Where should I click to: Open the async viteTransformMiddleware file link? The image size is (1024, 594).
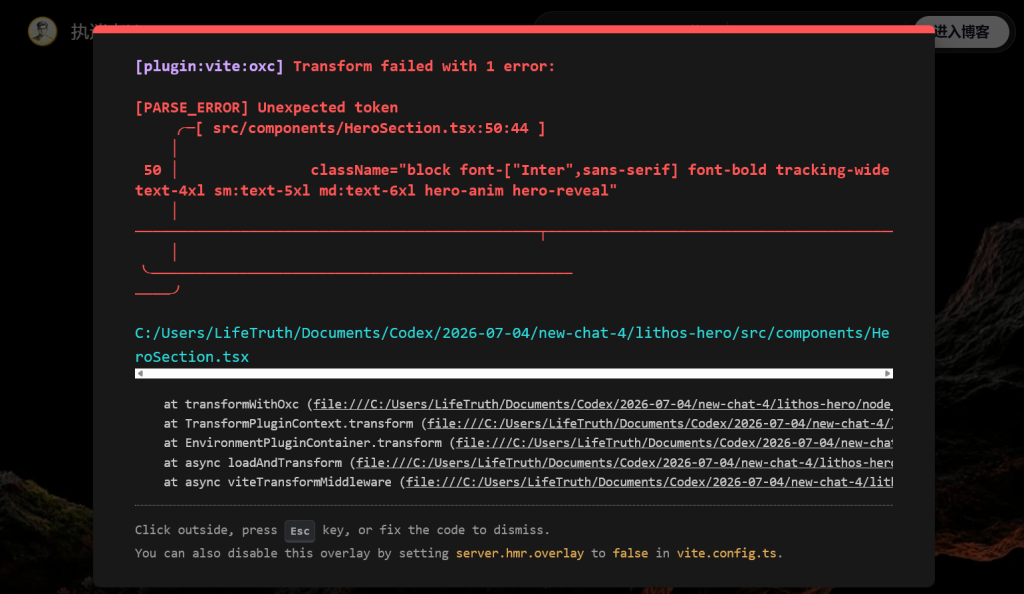649,482
